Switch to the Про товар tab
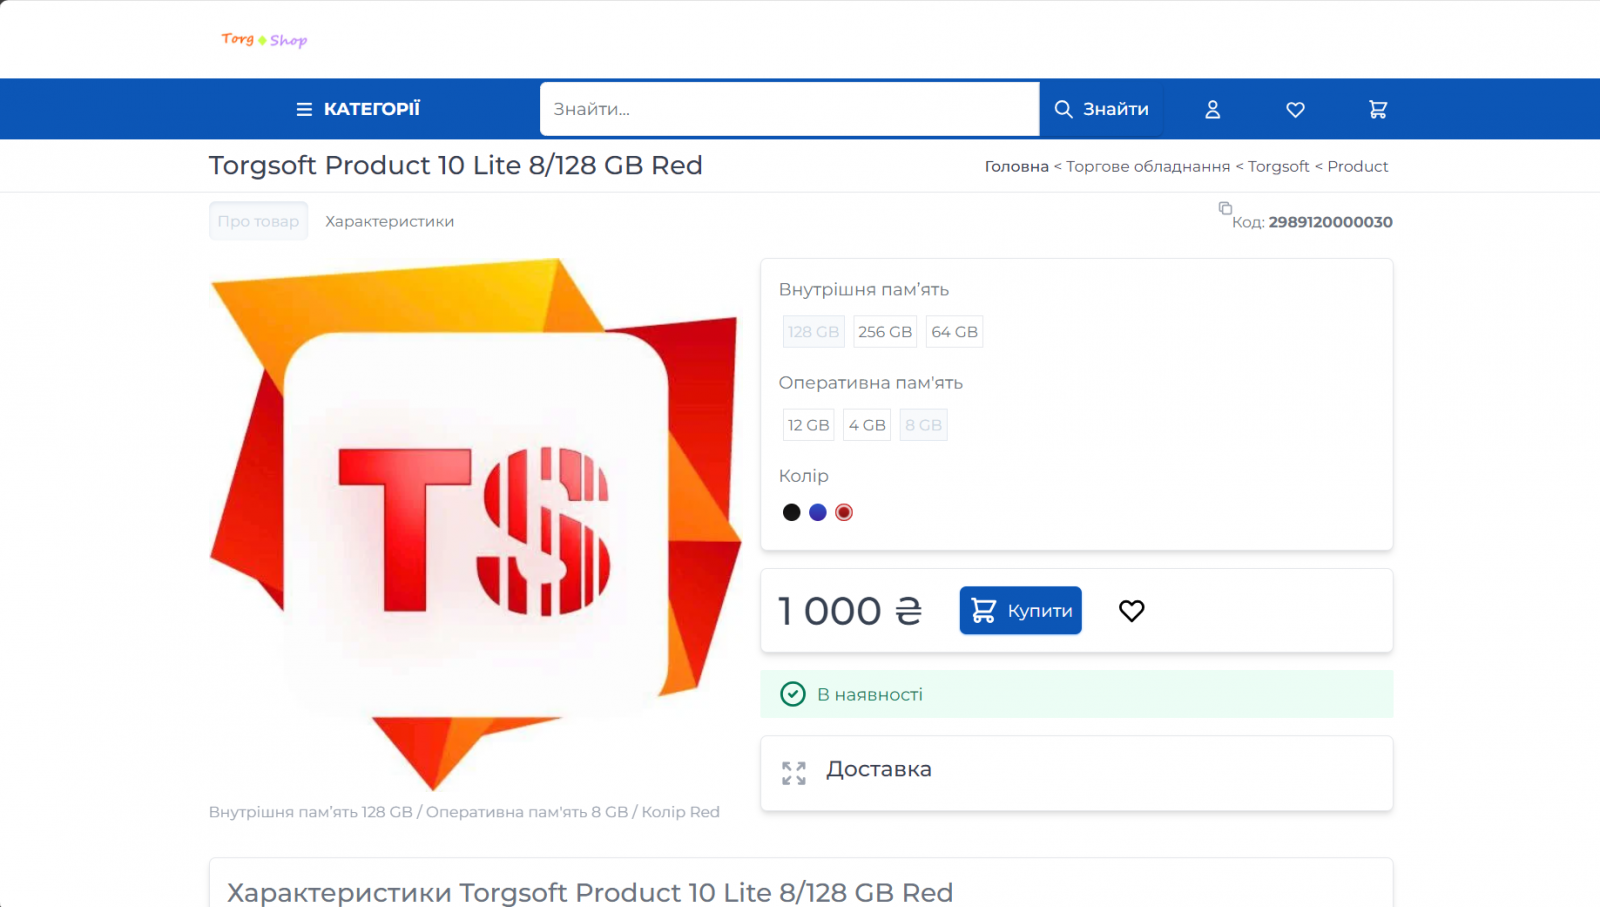Screen dimensions: 1600x907 click(x=258, y=221)
